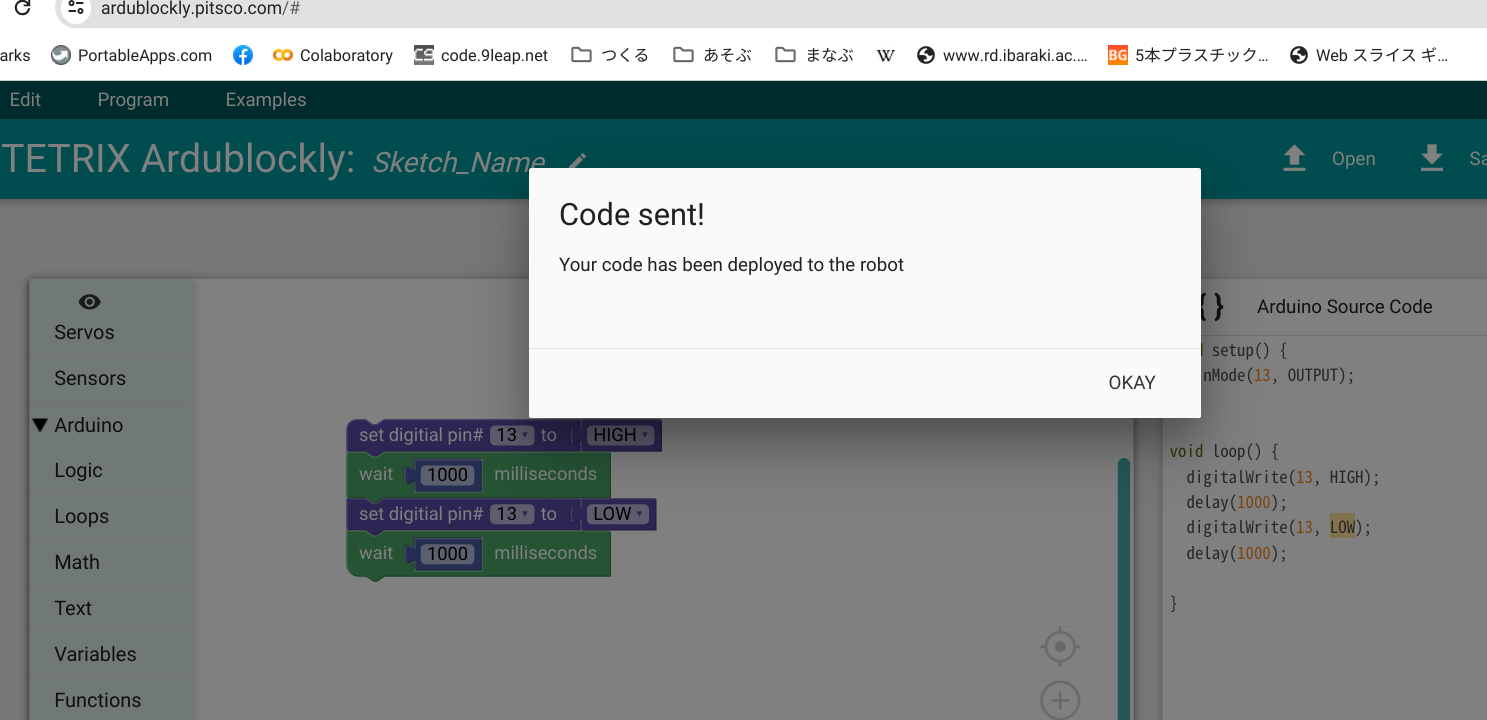Image resolution: width=1487 pixels, height=720 pixels.
Task: Click workspace vertical scrollbar
Action: pyautogui.click(x=1124, y=588)
